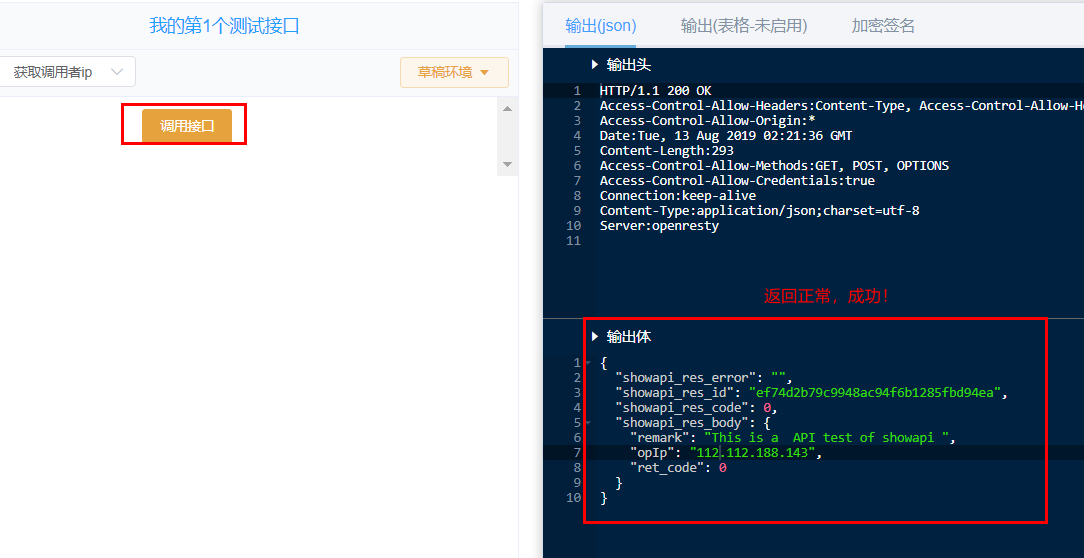Click the Access-Control-Allow-Credentials:true line
1084x558 pixels.
click(x=737, y=180)
